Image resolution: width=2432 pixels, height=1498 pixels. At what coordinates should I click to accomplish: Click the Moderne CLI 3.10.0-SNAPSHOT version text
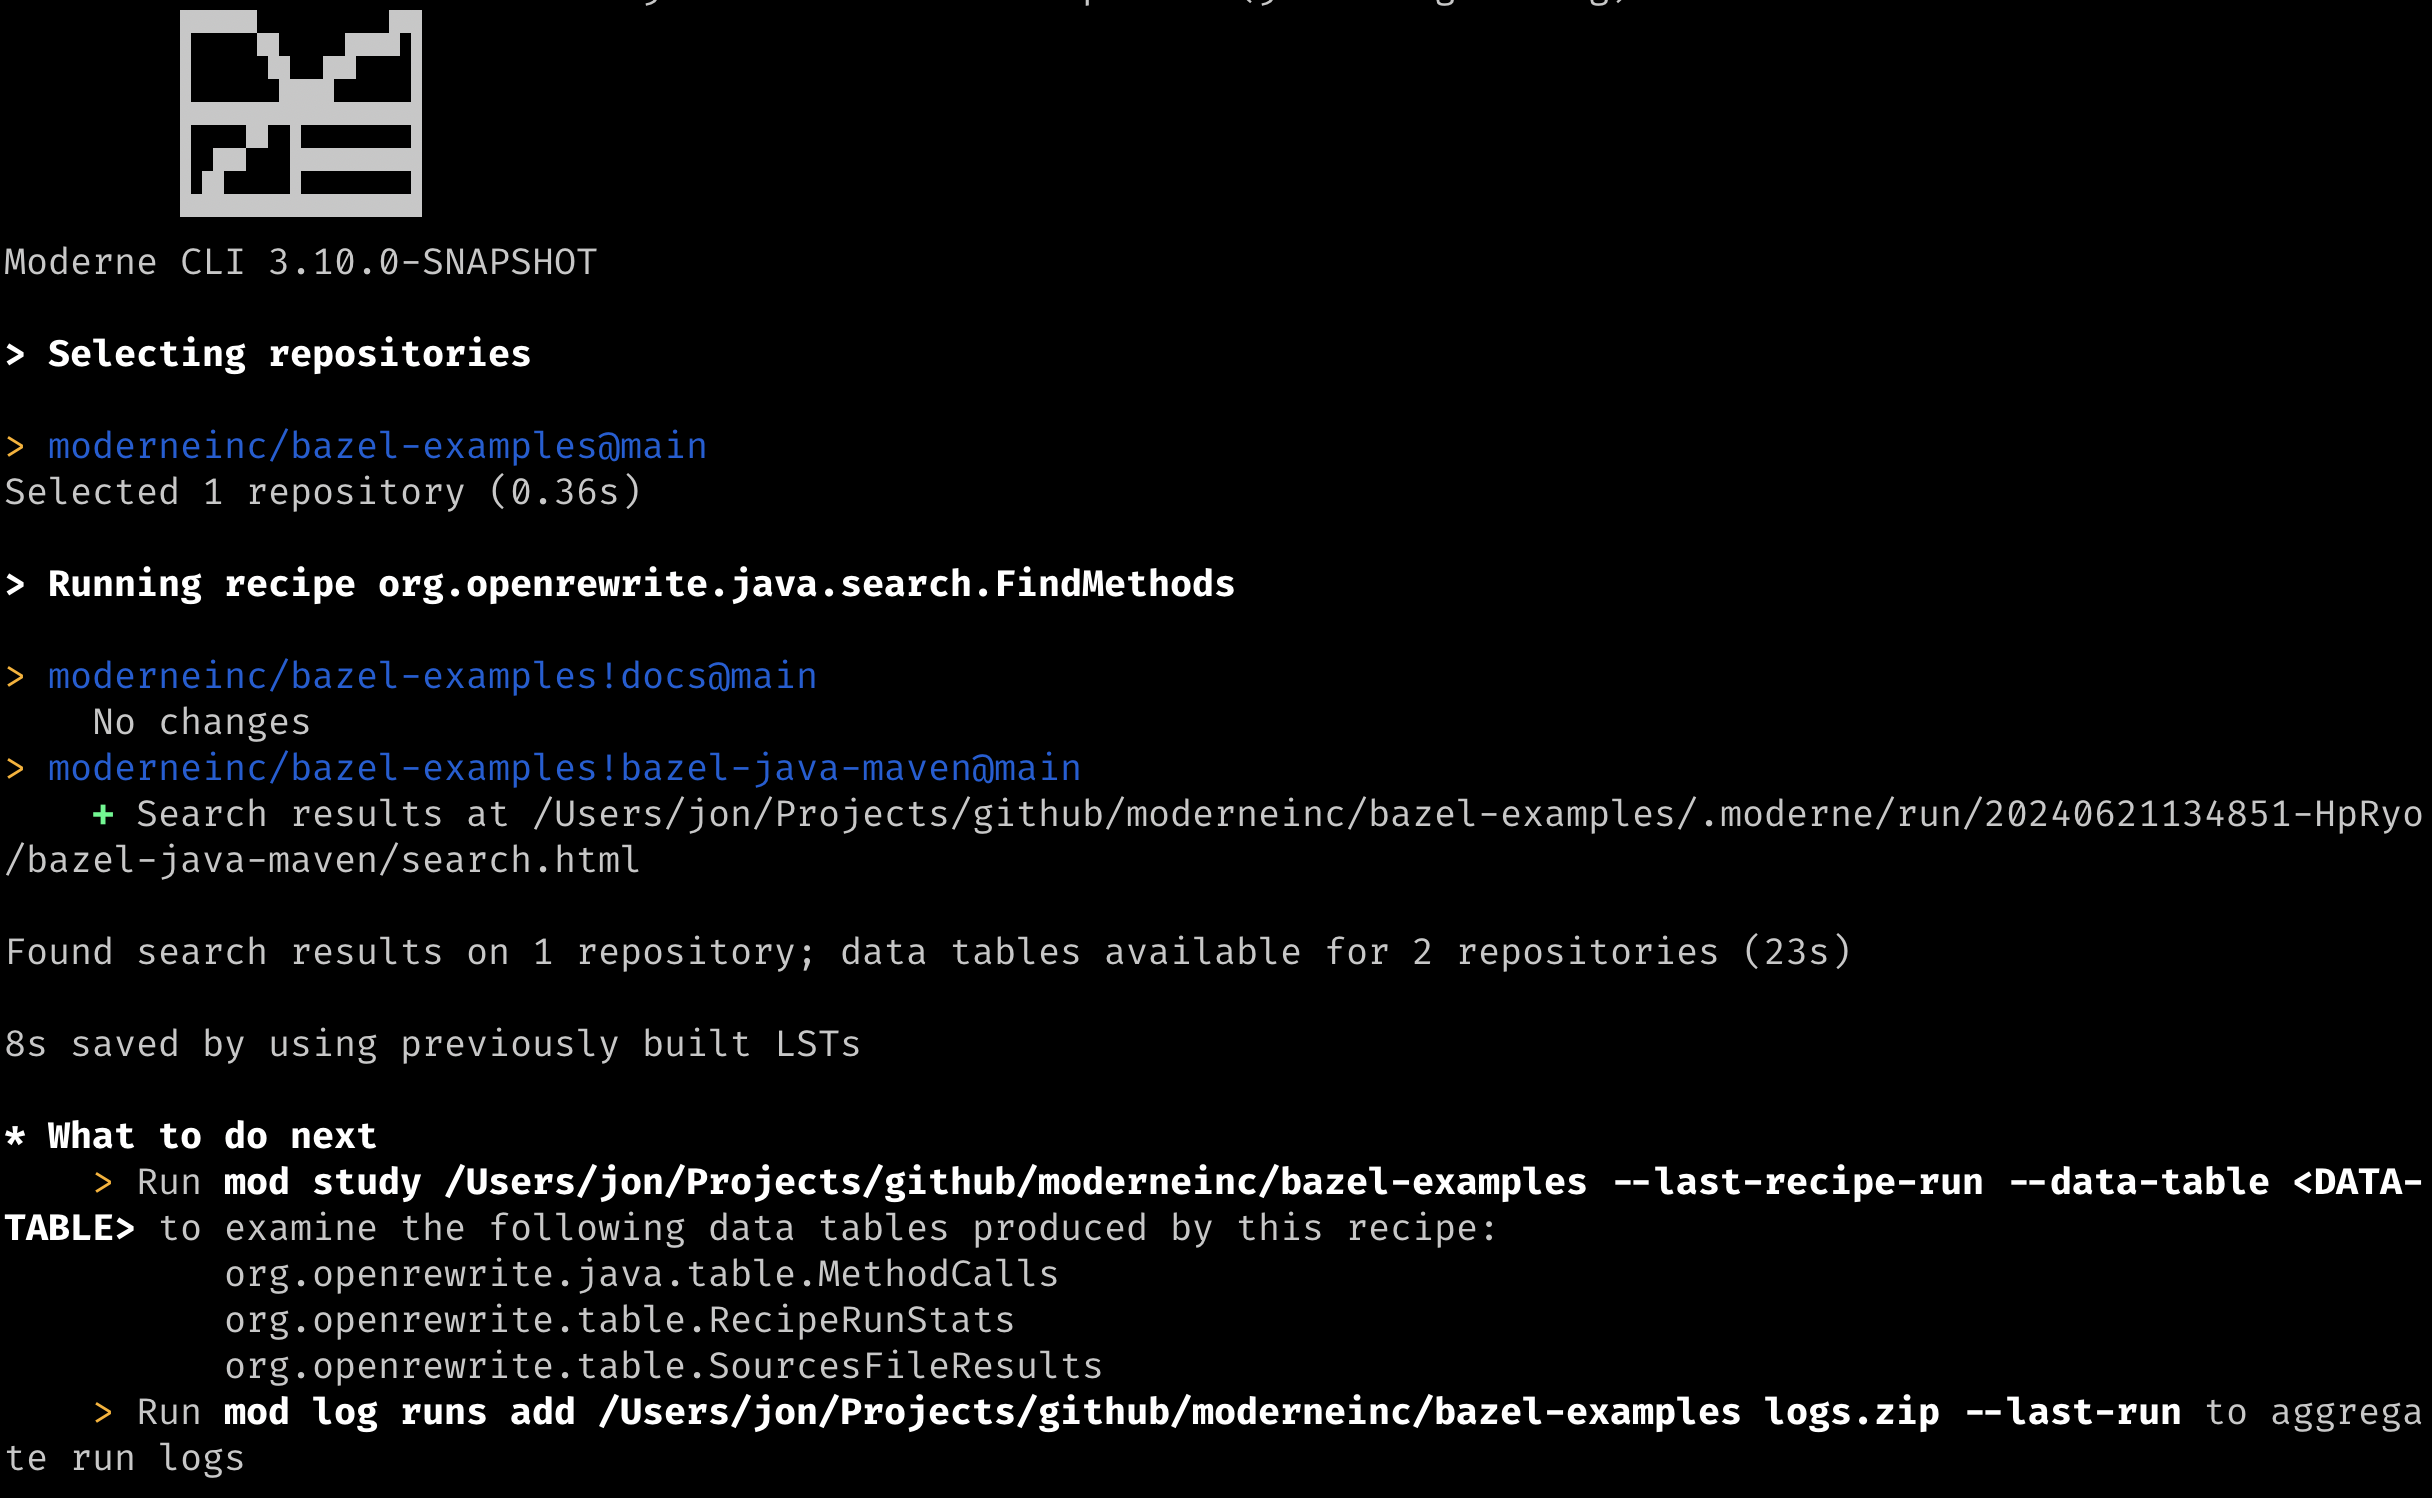[x=300, y=263]
